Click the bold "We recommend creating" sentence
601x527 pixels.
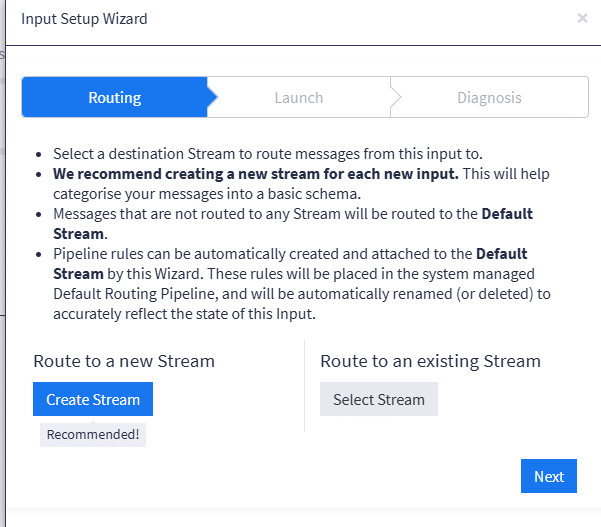coord(255,174)
